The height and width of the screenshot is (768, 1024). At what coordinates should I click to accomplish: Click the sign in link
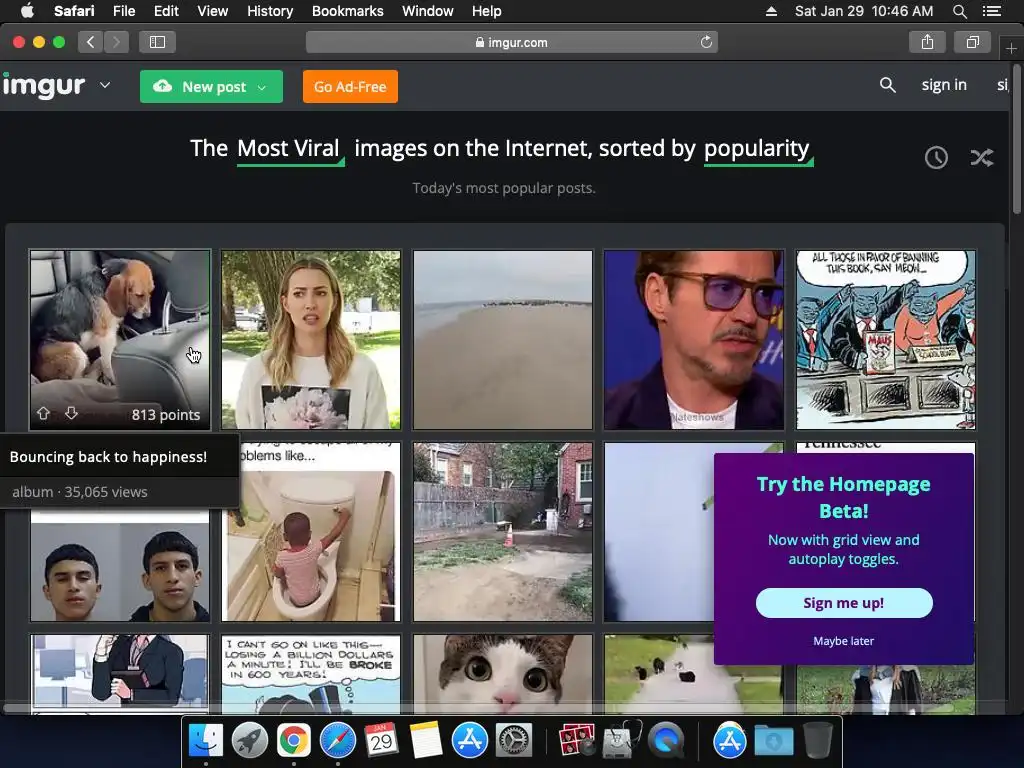point(944,85)
